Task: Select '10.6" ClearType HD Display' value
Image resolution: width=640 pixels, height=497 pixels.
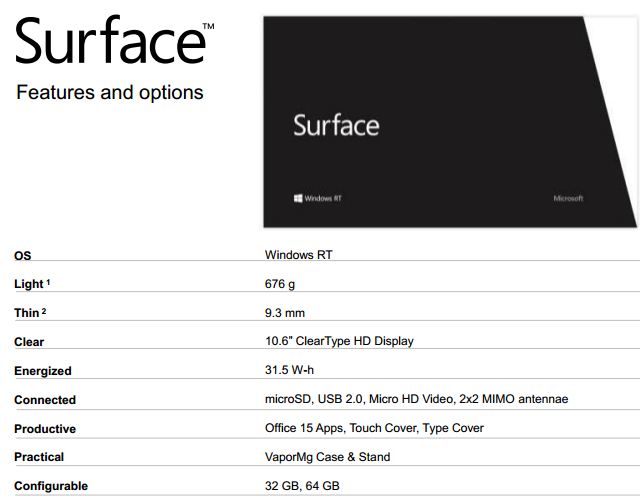Action: 339,341
